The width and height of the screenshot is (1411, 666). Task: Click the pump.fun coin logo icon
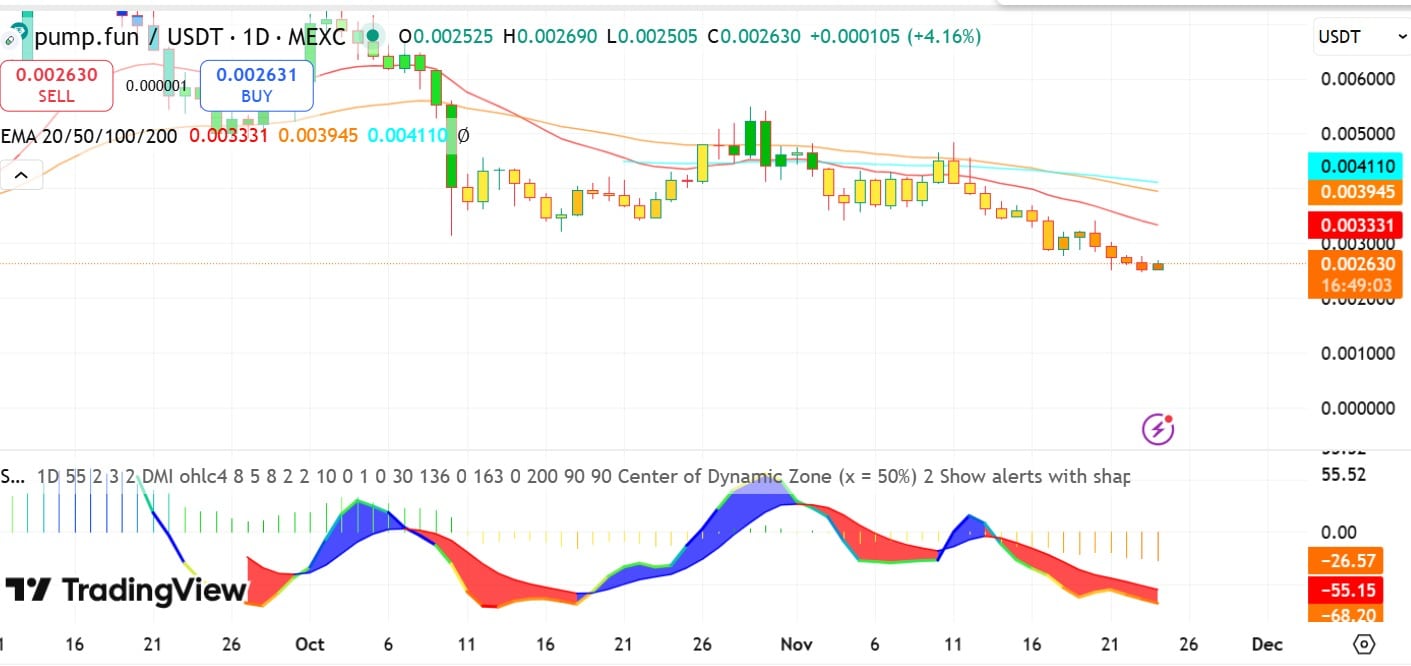point(15,38)
